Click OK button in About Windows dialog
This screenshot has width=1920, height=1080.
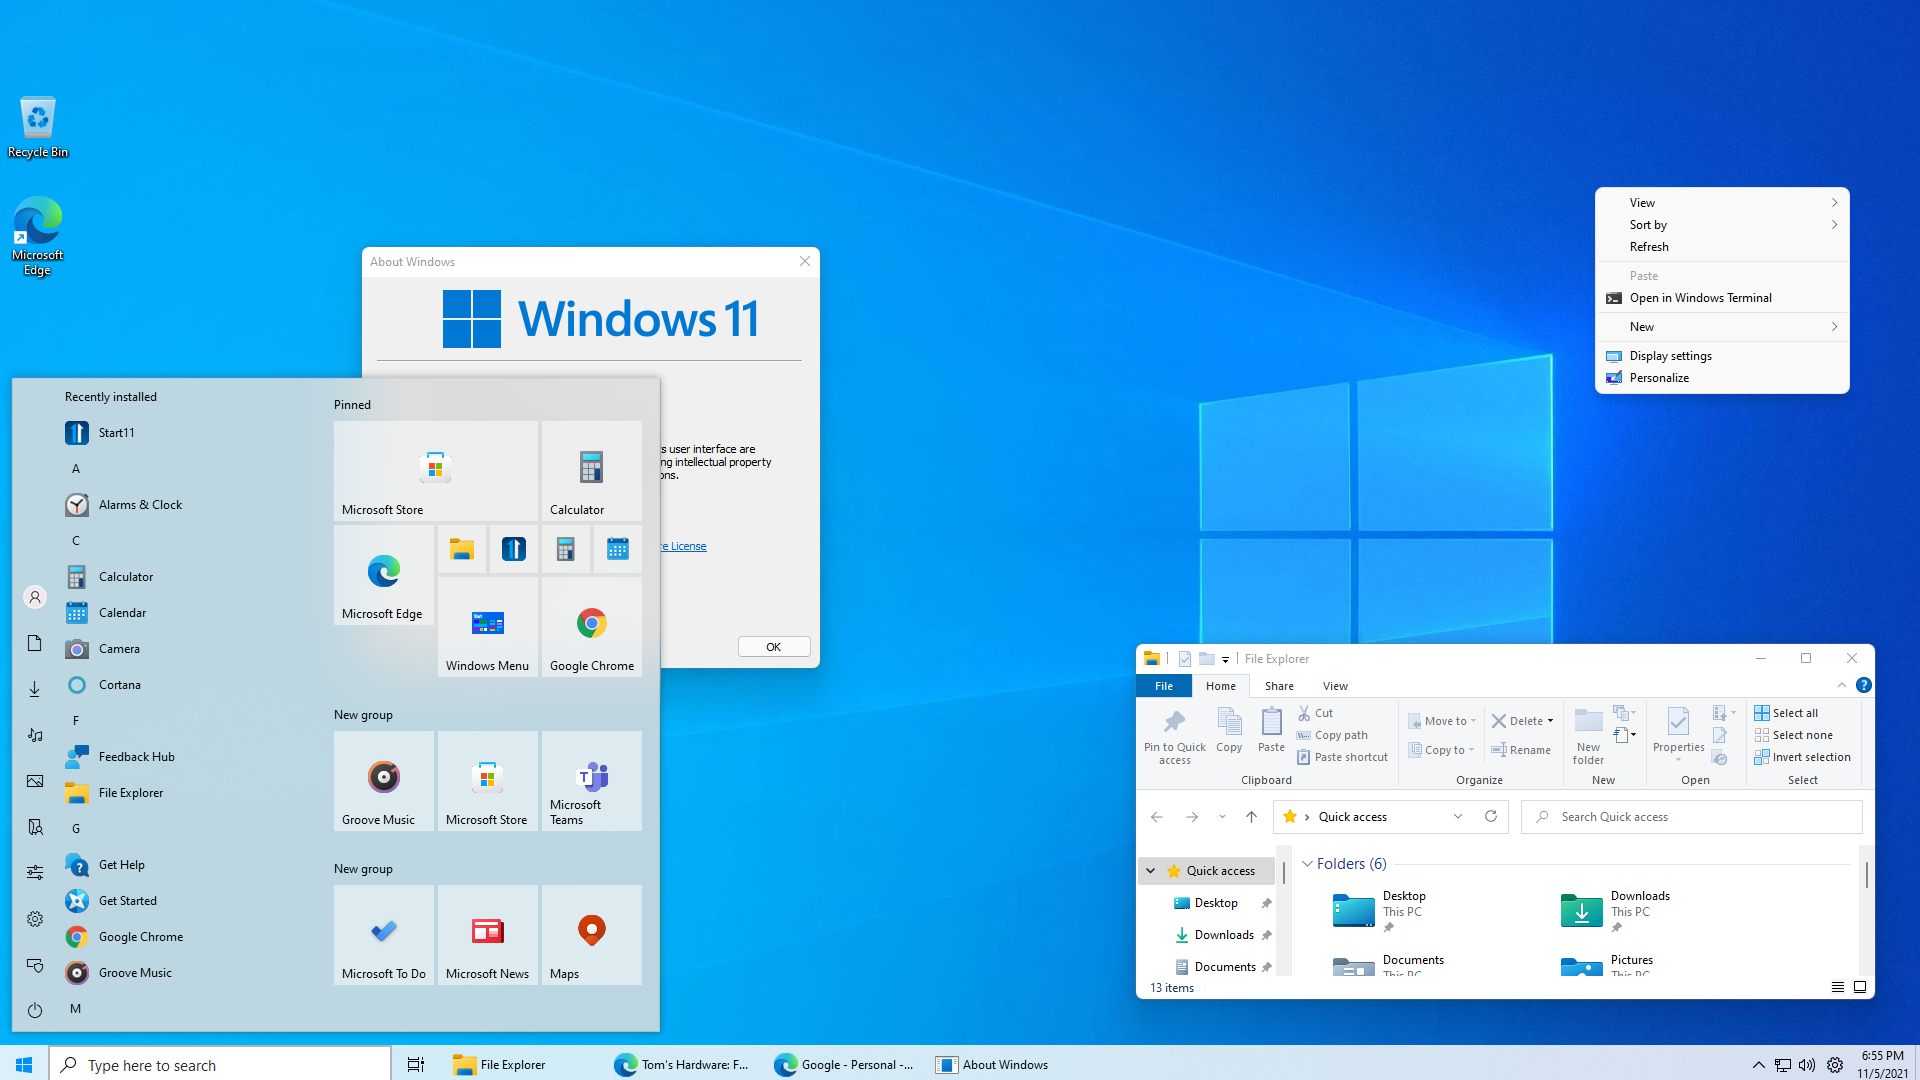point(773,646)
